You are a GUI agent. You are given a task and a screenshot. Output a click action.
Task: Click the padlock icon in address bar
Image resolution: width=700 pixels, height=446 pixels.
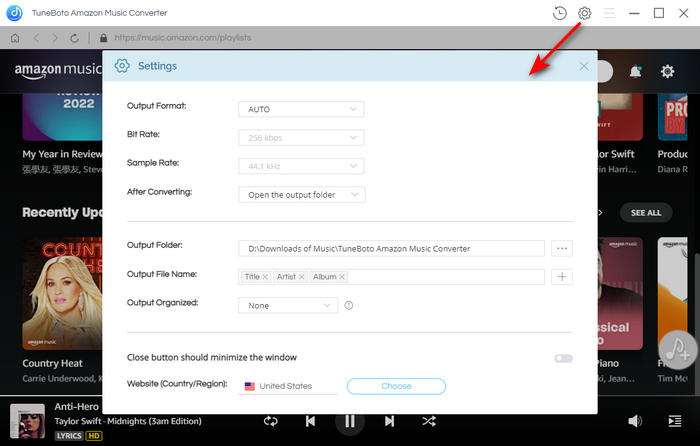(x=103, y=38)
